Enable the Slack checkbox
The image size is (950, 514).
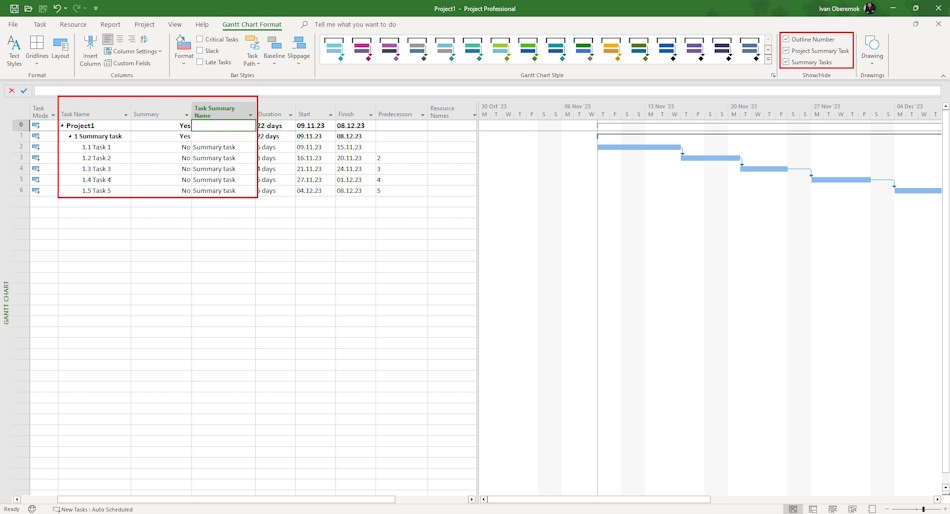click(x=199, y=50)
